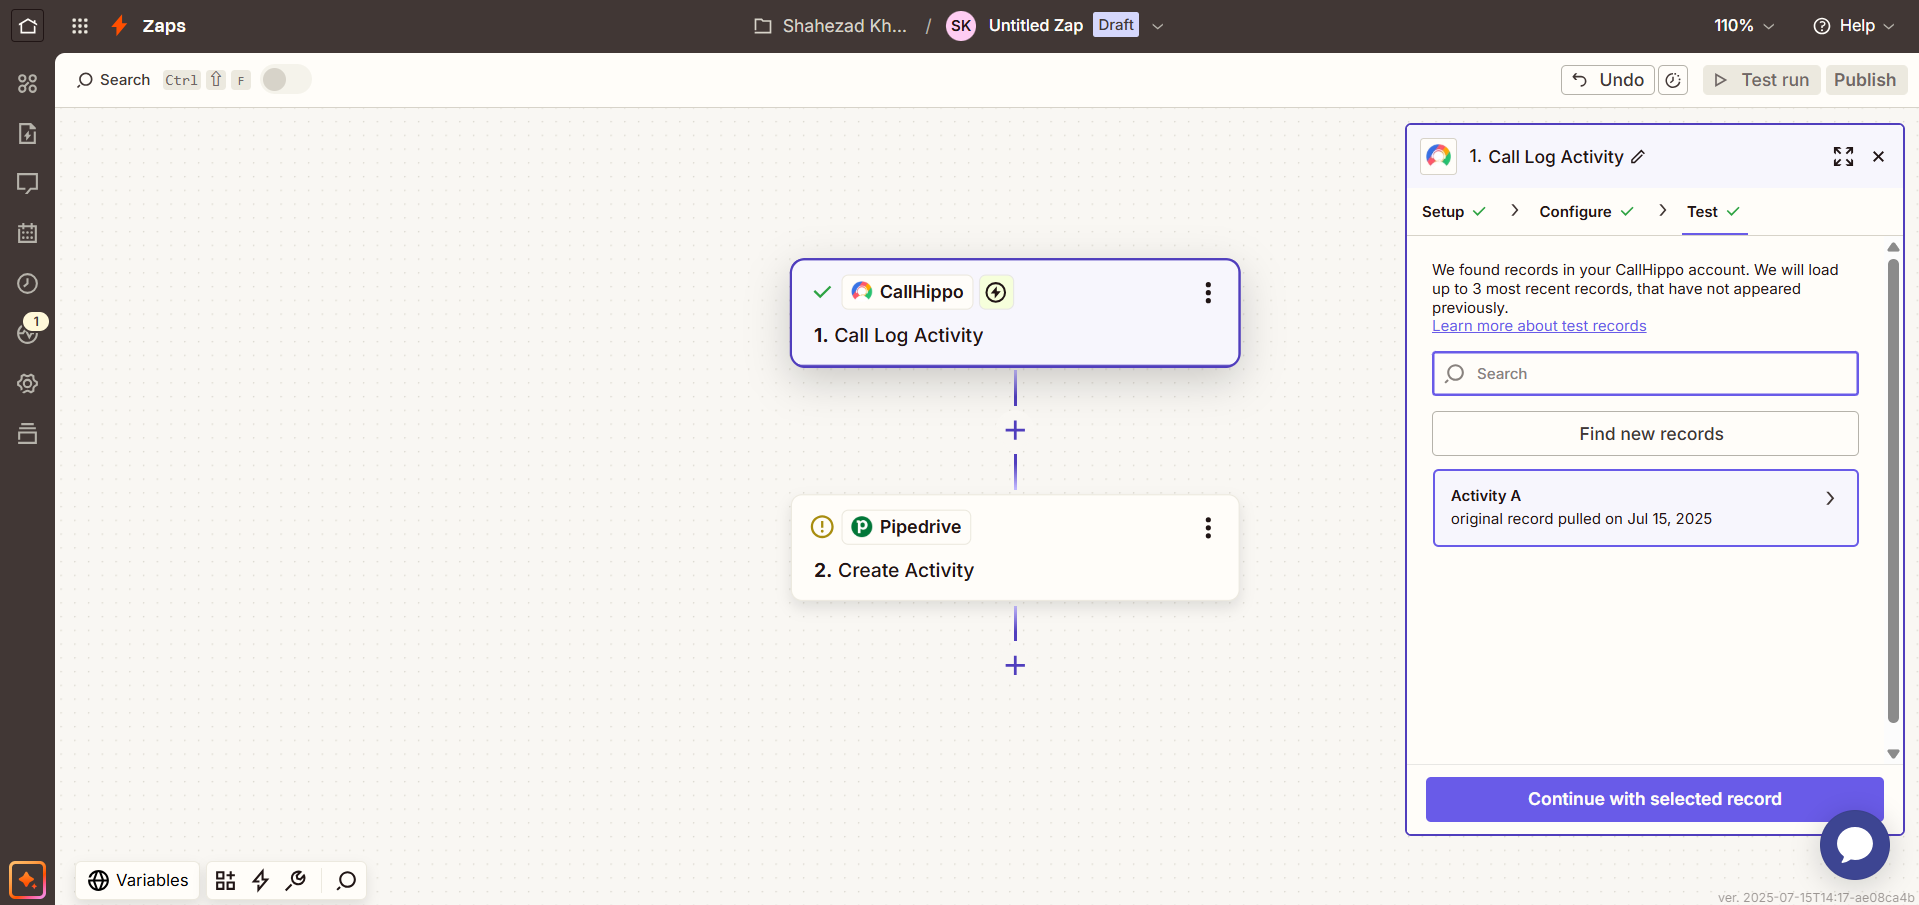Expand the step panel to fullscreen
The width and height of the screenshot is (1919, 905).
click(x=1843, y=156)
